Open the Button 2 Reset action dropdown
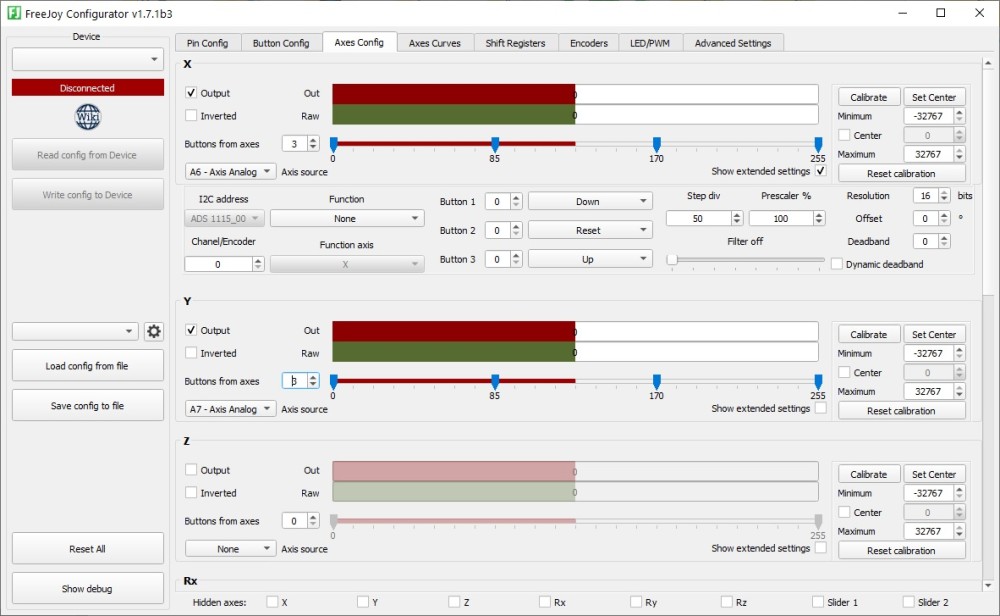Viewport: 1000px width, 616px height. coord(589,230)
